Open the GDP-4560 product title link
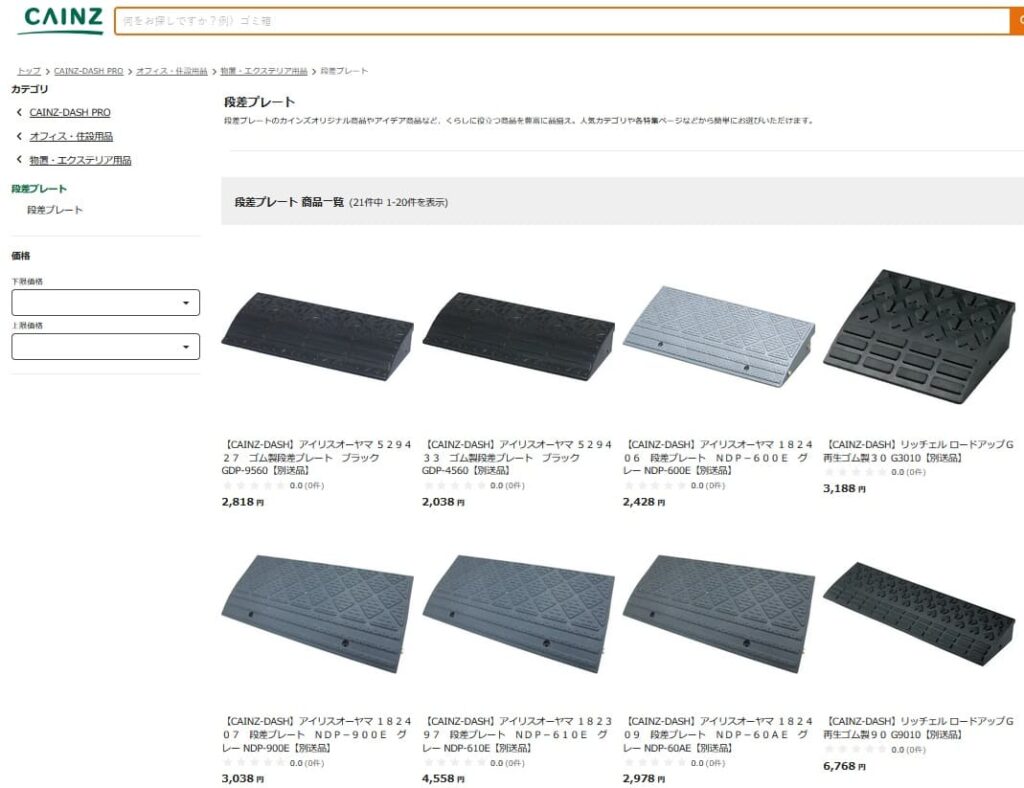Viewport: 1024px width, 788px height. point(517,457)
